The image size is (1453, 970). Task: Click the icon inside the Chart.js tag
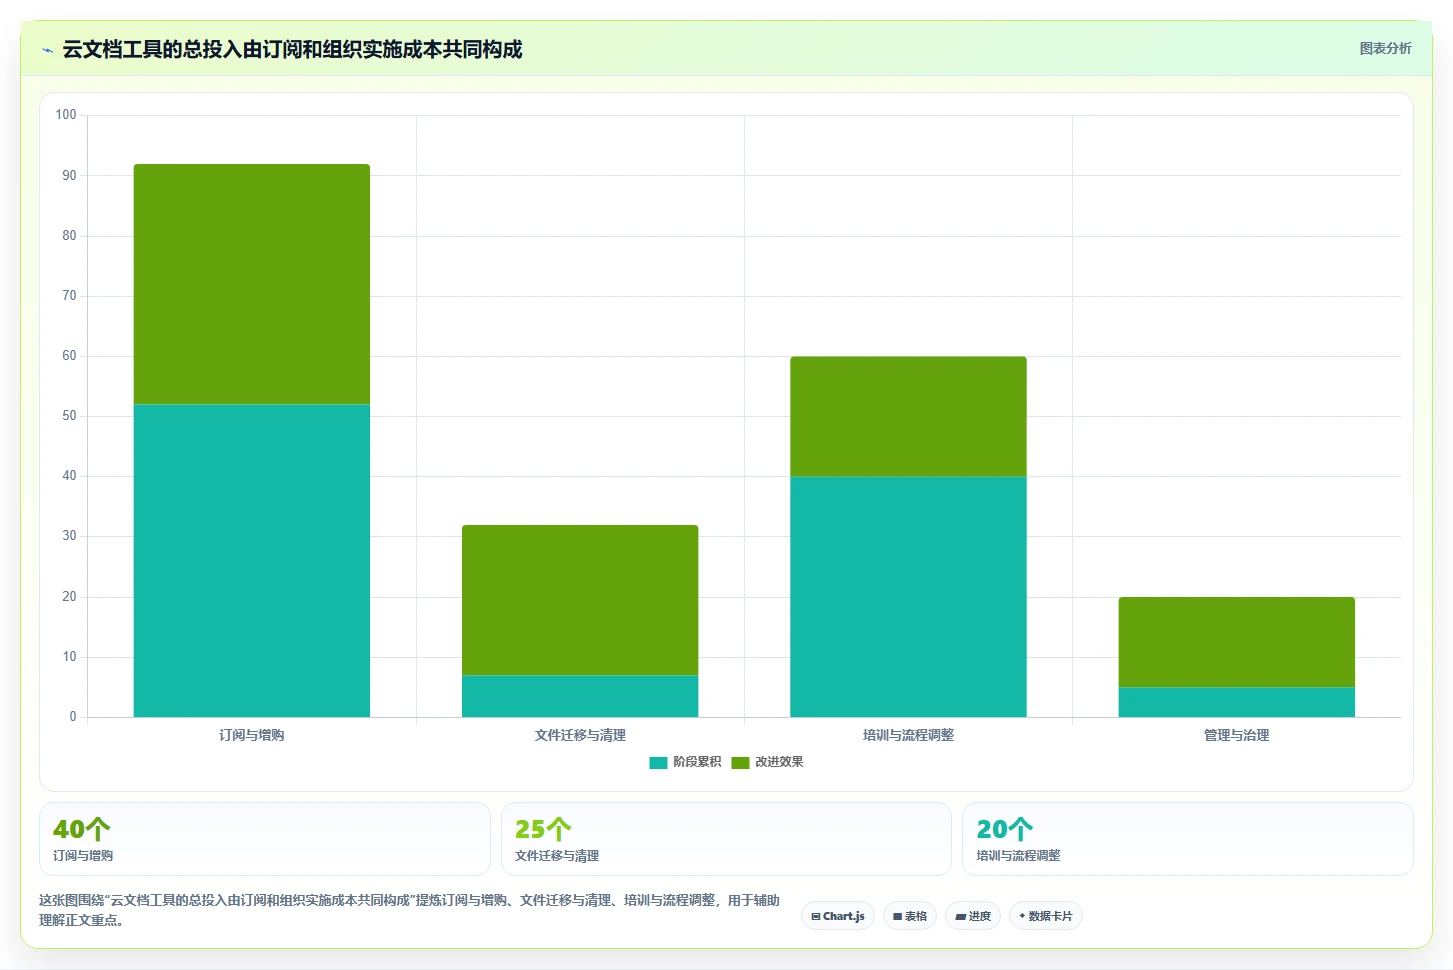pos(816,916)
